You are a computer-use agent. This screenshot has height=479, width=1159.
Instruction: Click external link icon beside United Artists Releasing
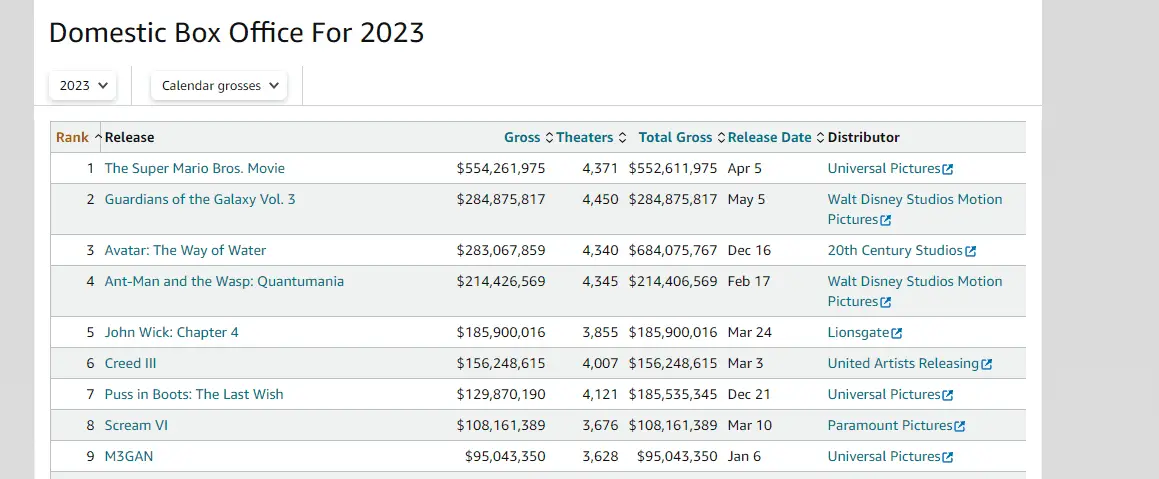pos(987,364)
